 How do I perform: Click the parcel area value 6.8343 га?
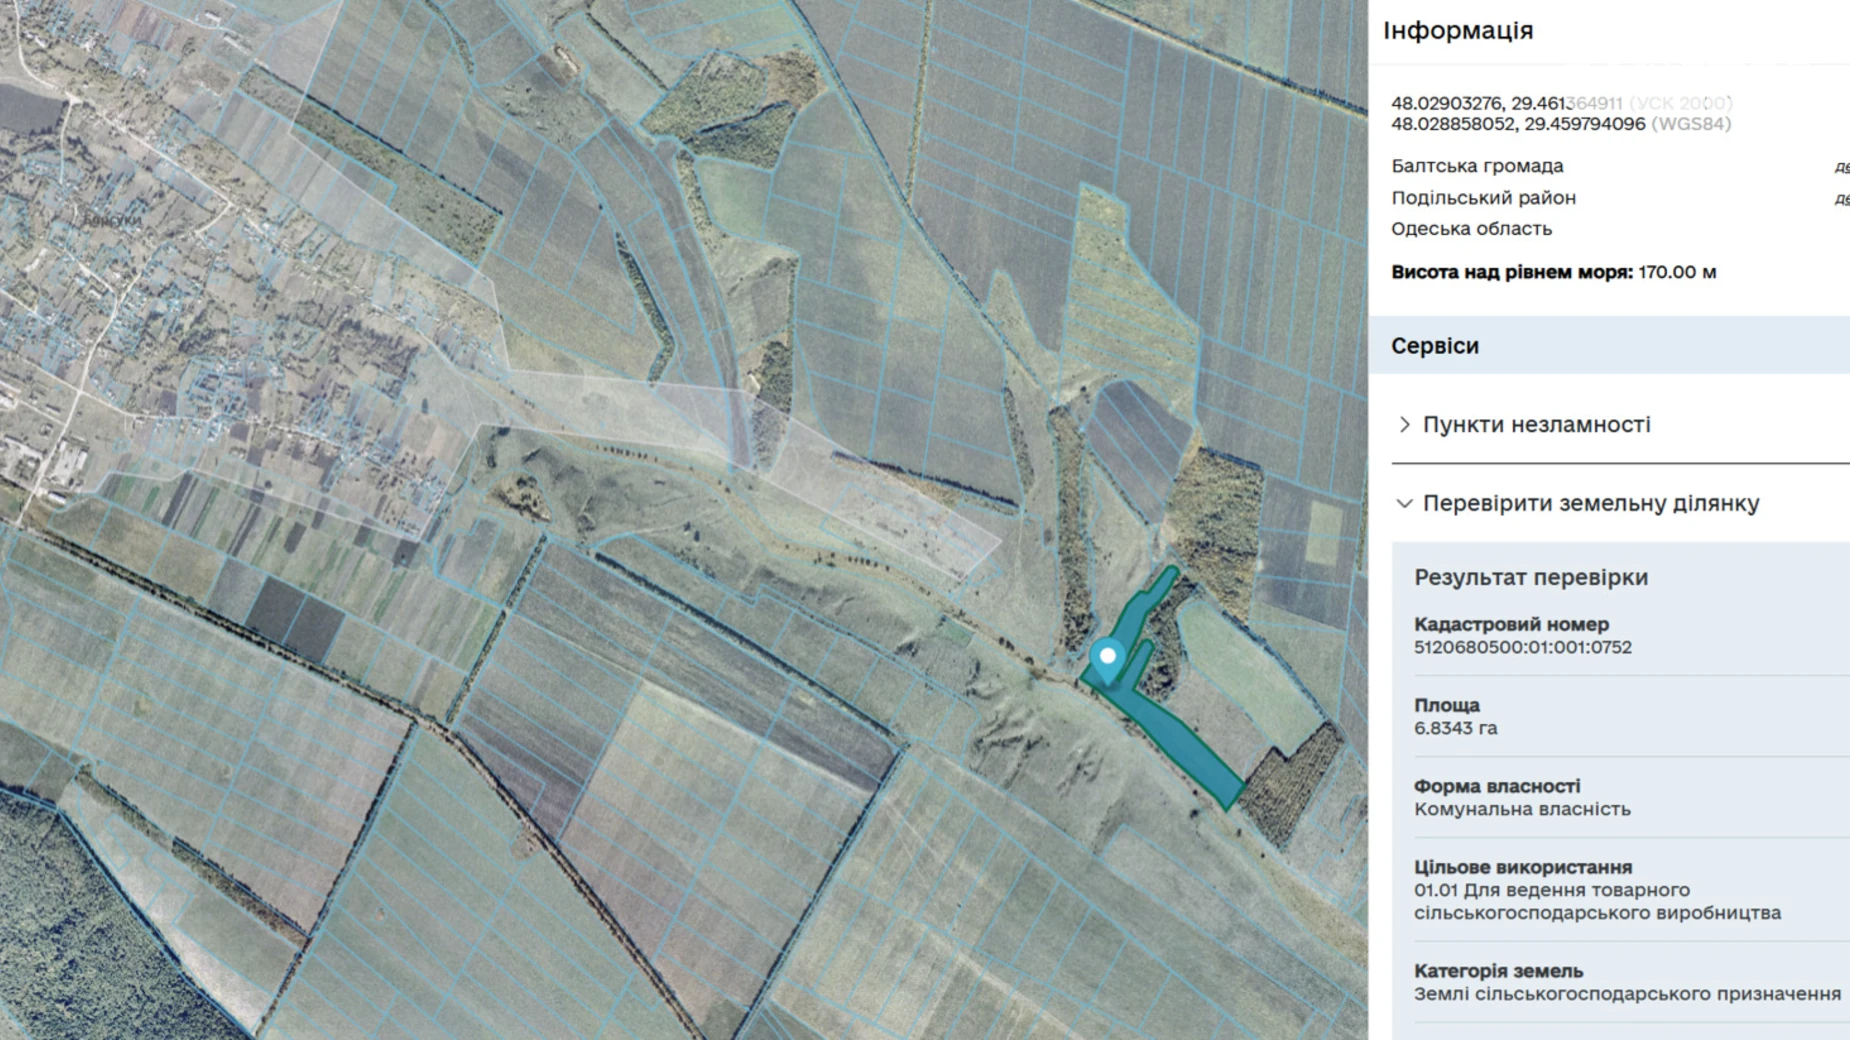pyautogui.click(x=1455, y=728)
